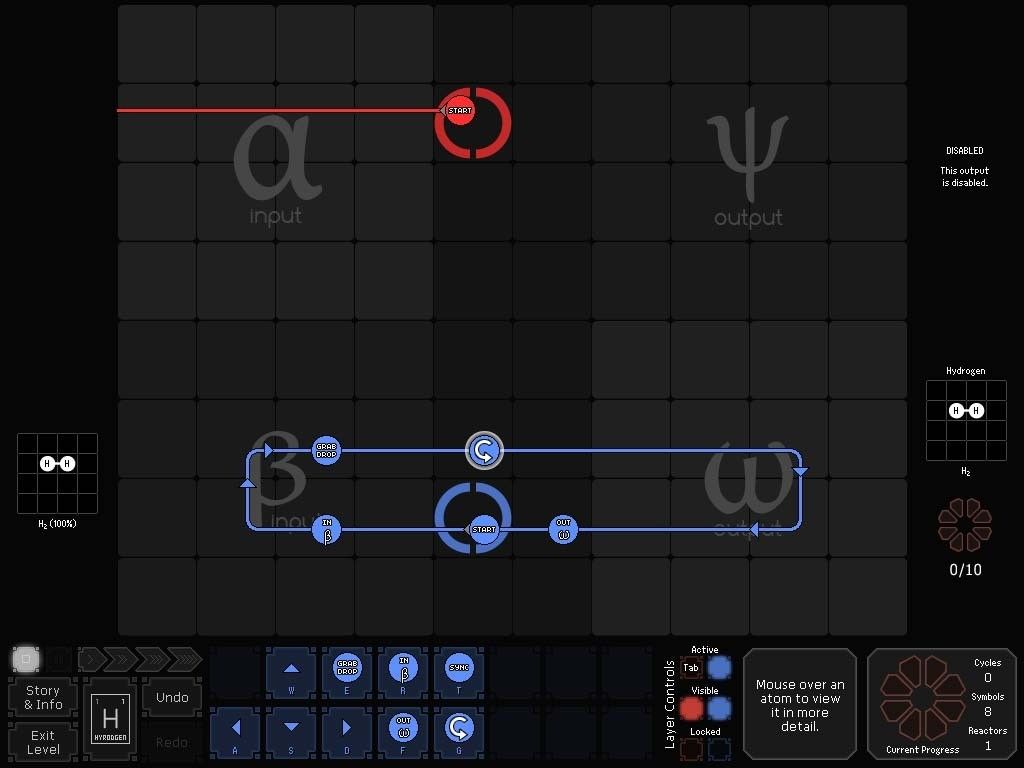
Task: Toggle visibility of the red layer
Action: pos(691,708)
